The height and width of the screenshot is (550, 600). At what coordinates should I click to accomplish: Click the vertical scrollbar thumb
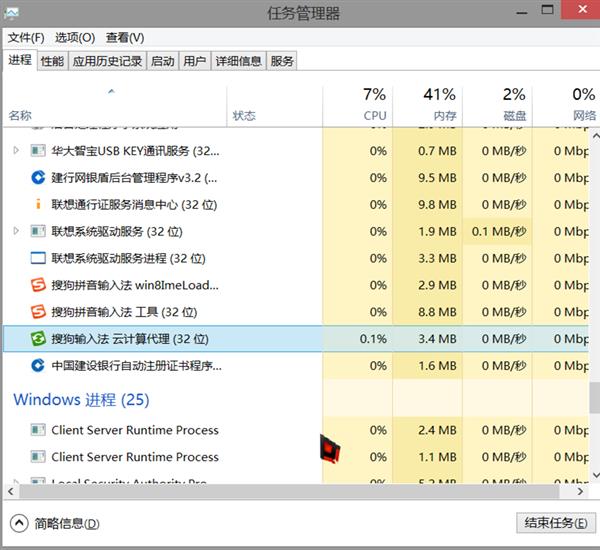[595, 397]
